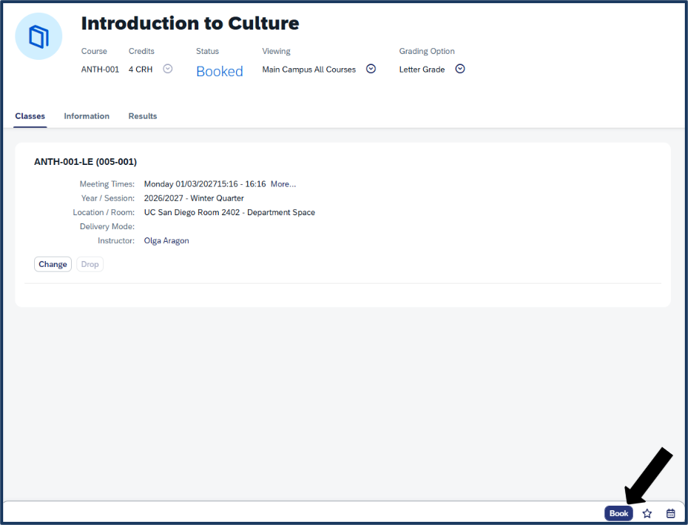Switch to the Classes tab
Image resolution: width=688 pixels, height=525 pixels.
pyautogui.click(x=30, y=116)
